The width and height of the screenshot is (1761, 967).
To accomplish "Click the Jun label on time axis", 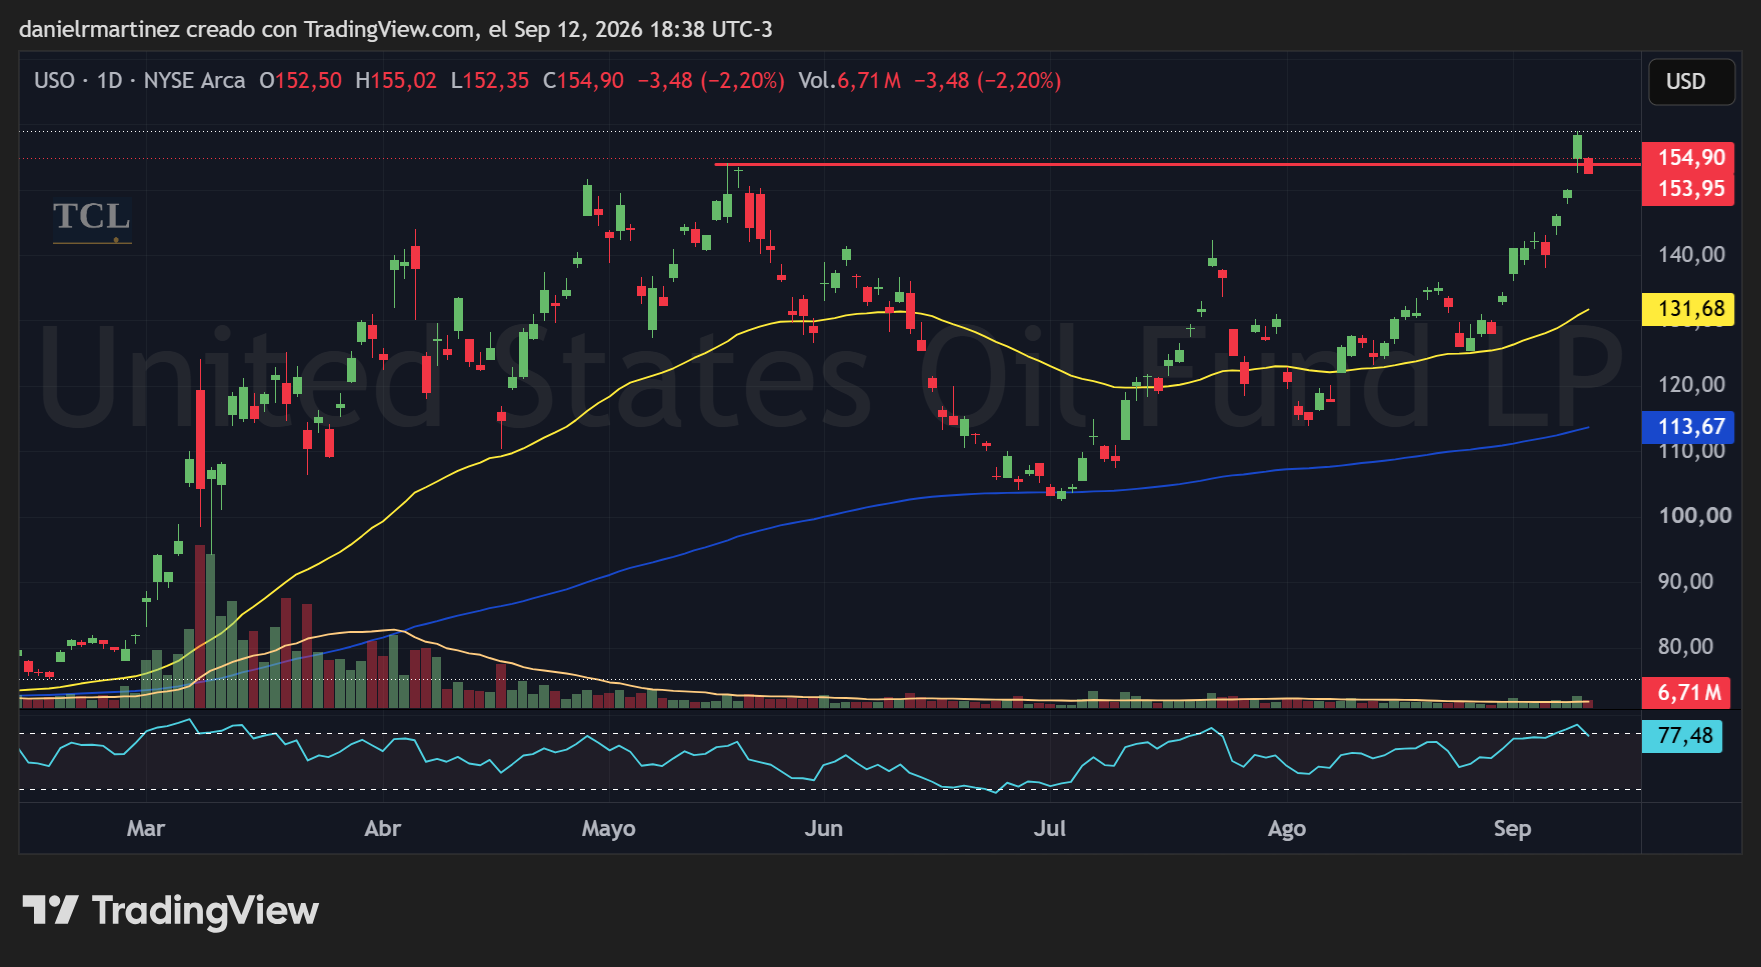I will [x=824, y=829].
